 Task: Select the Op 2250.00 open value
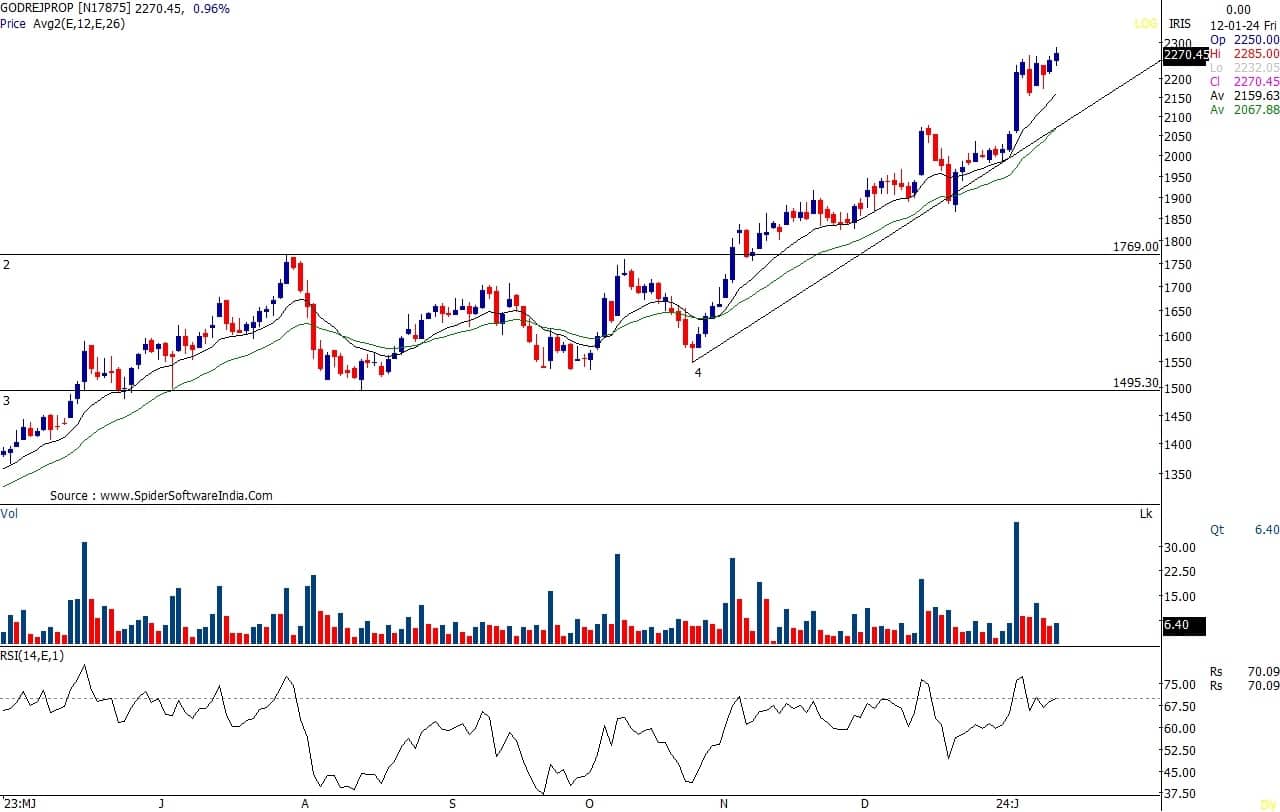[1244, 39]
